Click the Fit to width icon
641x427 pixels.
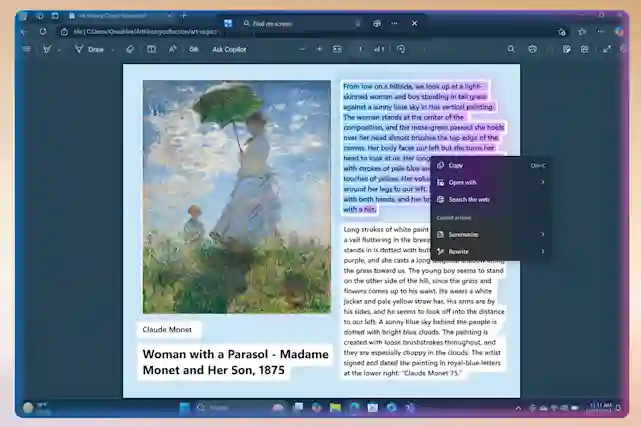(x=337, y=49)
